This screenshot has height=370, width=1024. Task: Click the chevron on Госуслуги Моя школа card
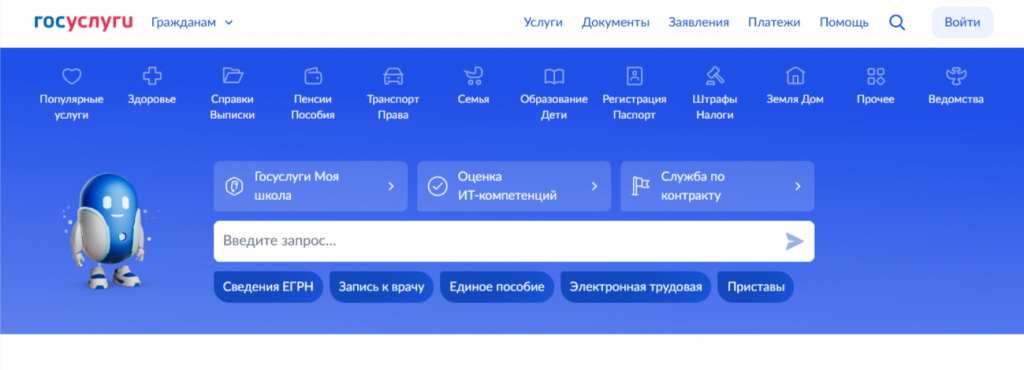point(391,186)
